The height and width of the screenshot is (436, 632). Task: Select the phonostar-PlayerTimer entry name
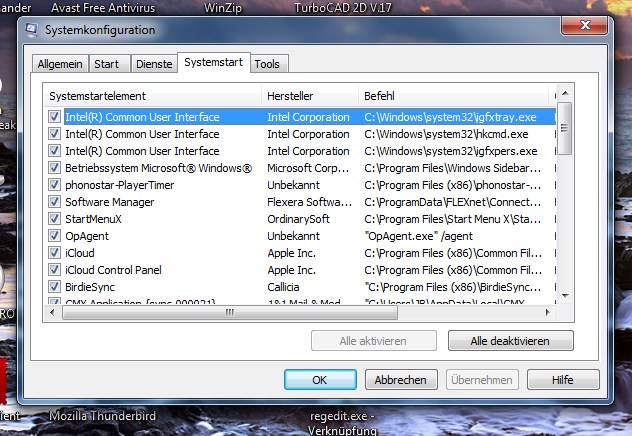tap(120, 185)
